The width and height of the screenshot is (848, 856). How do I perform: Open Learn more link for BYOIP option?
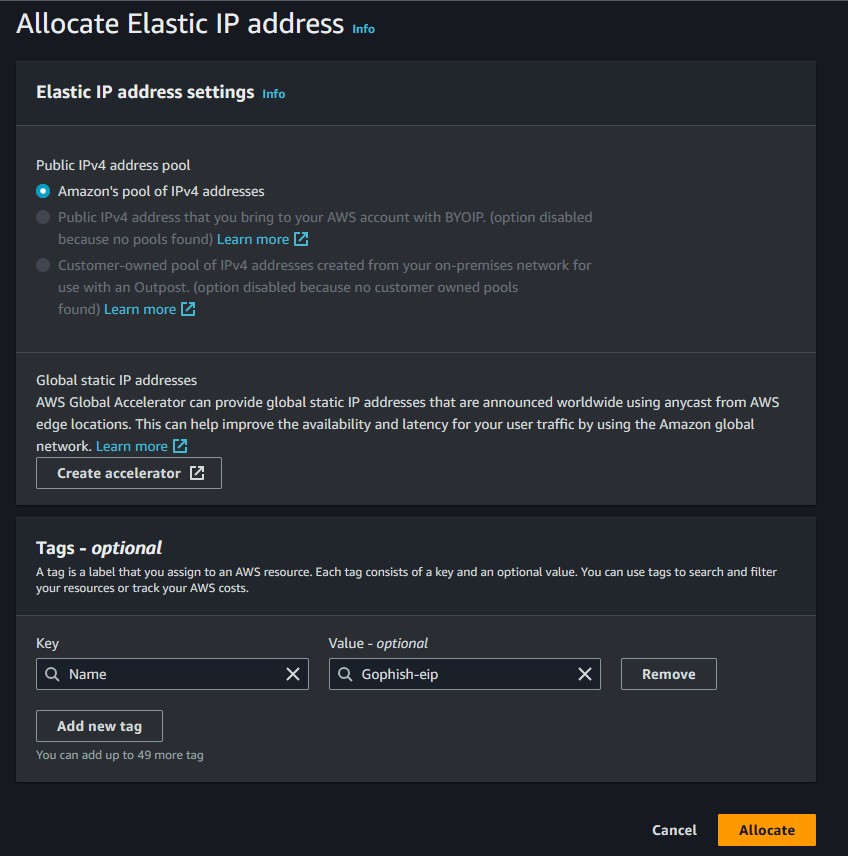click(253, 239)
